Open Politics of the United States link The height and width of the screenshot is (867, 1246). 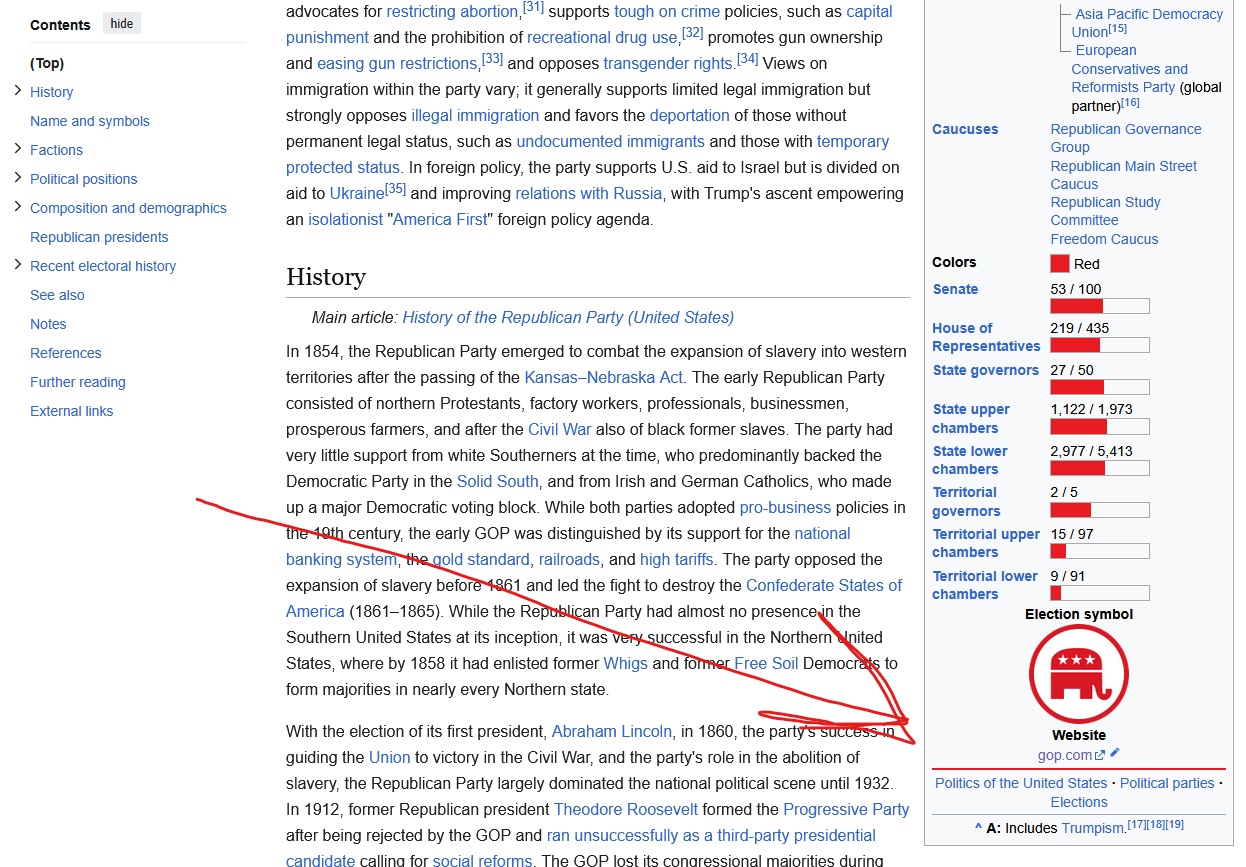pyautogui.click(x=1021, y=783)
